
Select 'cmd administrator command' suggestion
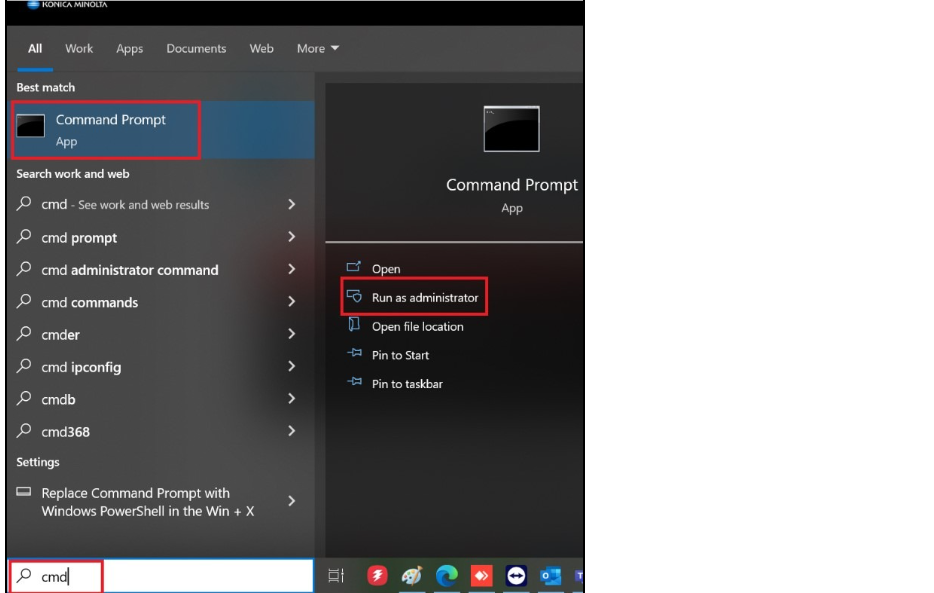(x=160, y=269)
